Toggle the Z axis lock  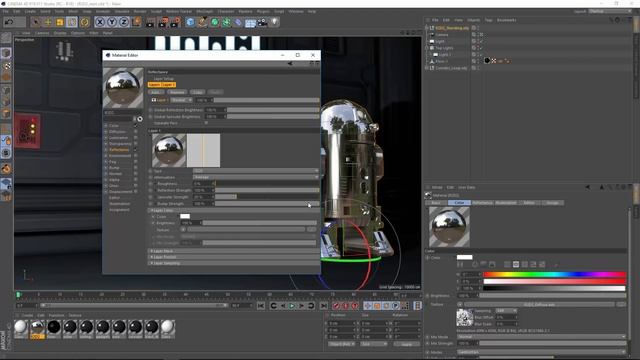[124, 22]
